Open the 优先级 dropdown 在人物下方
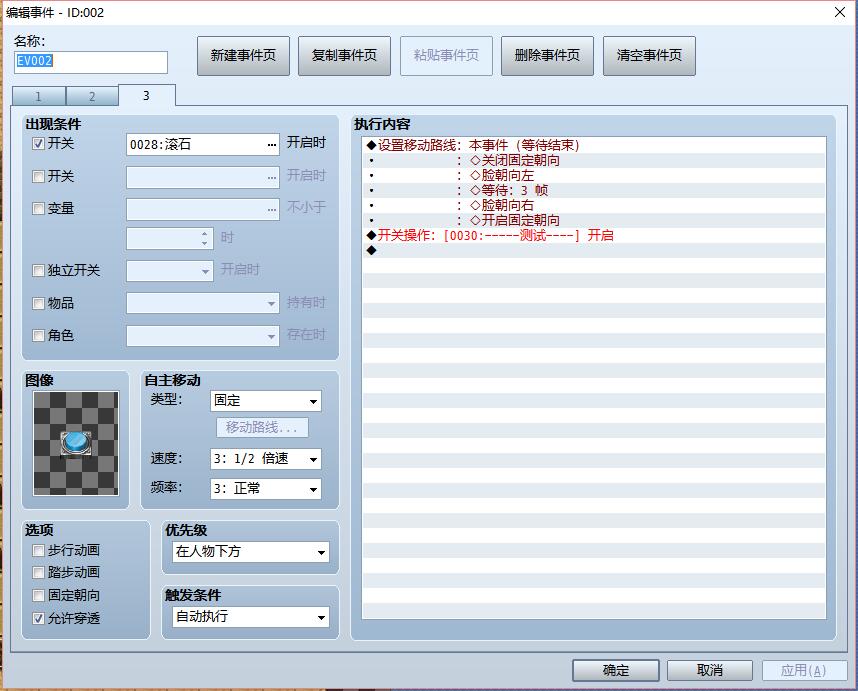858x691 pixels. 251,552
